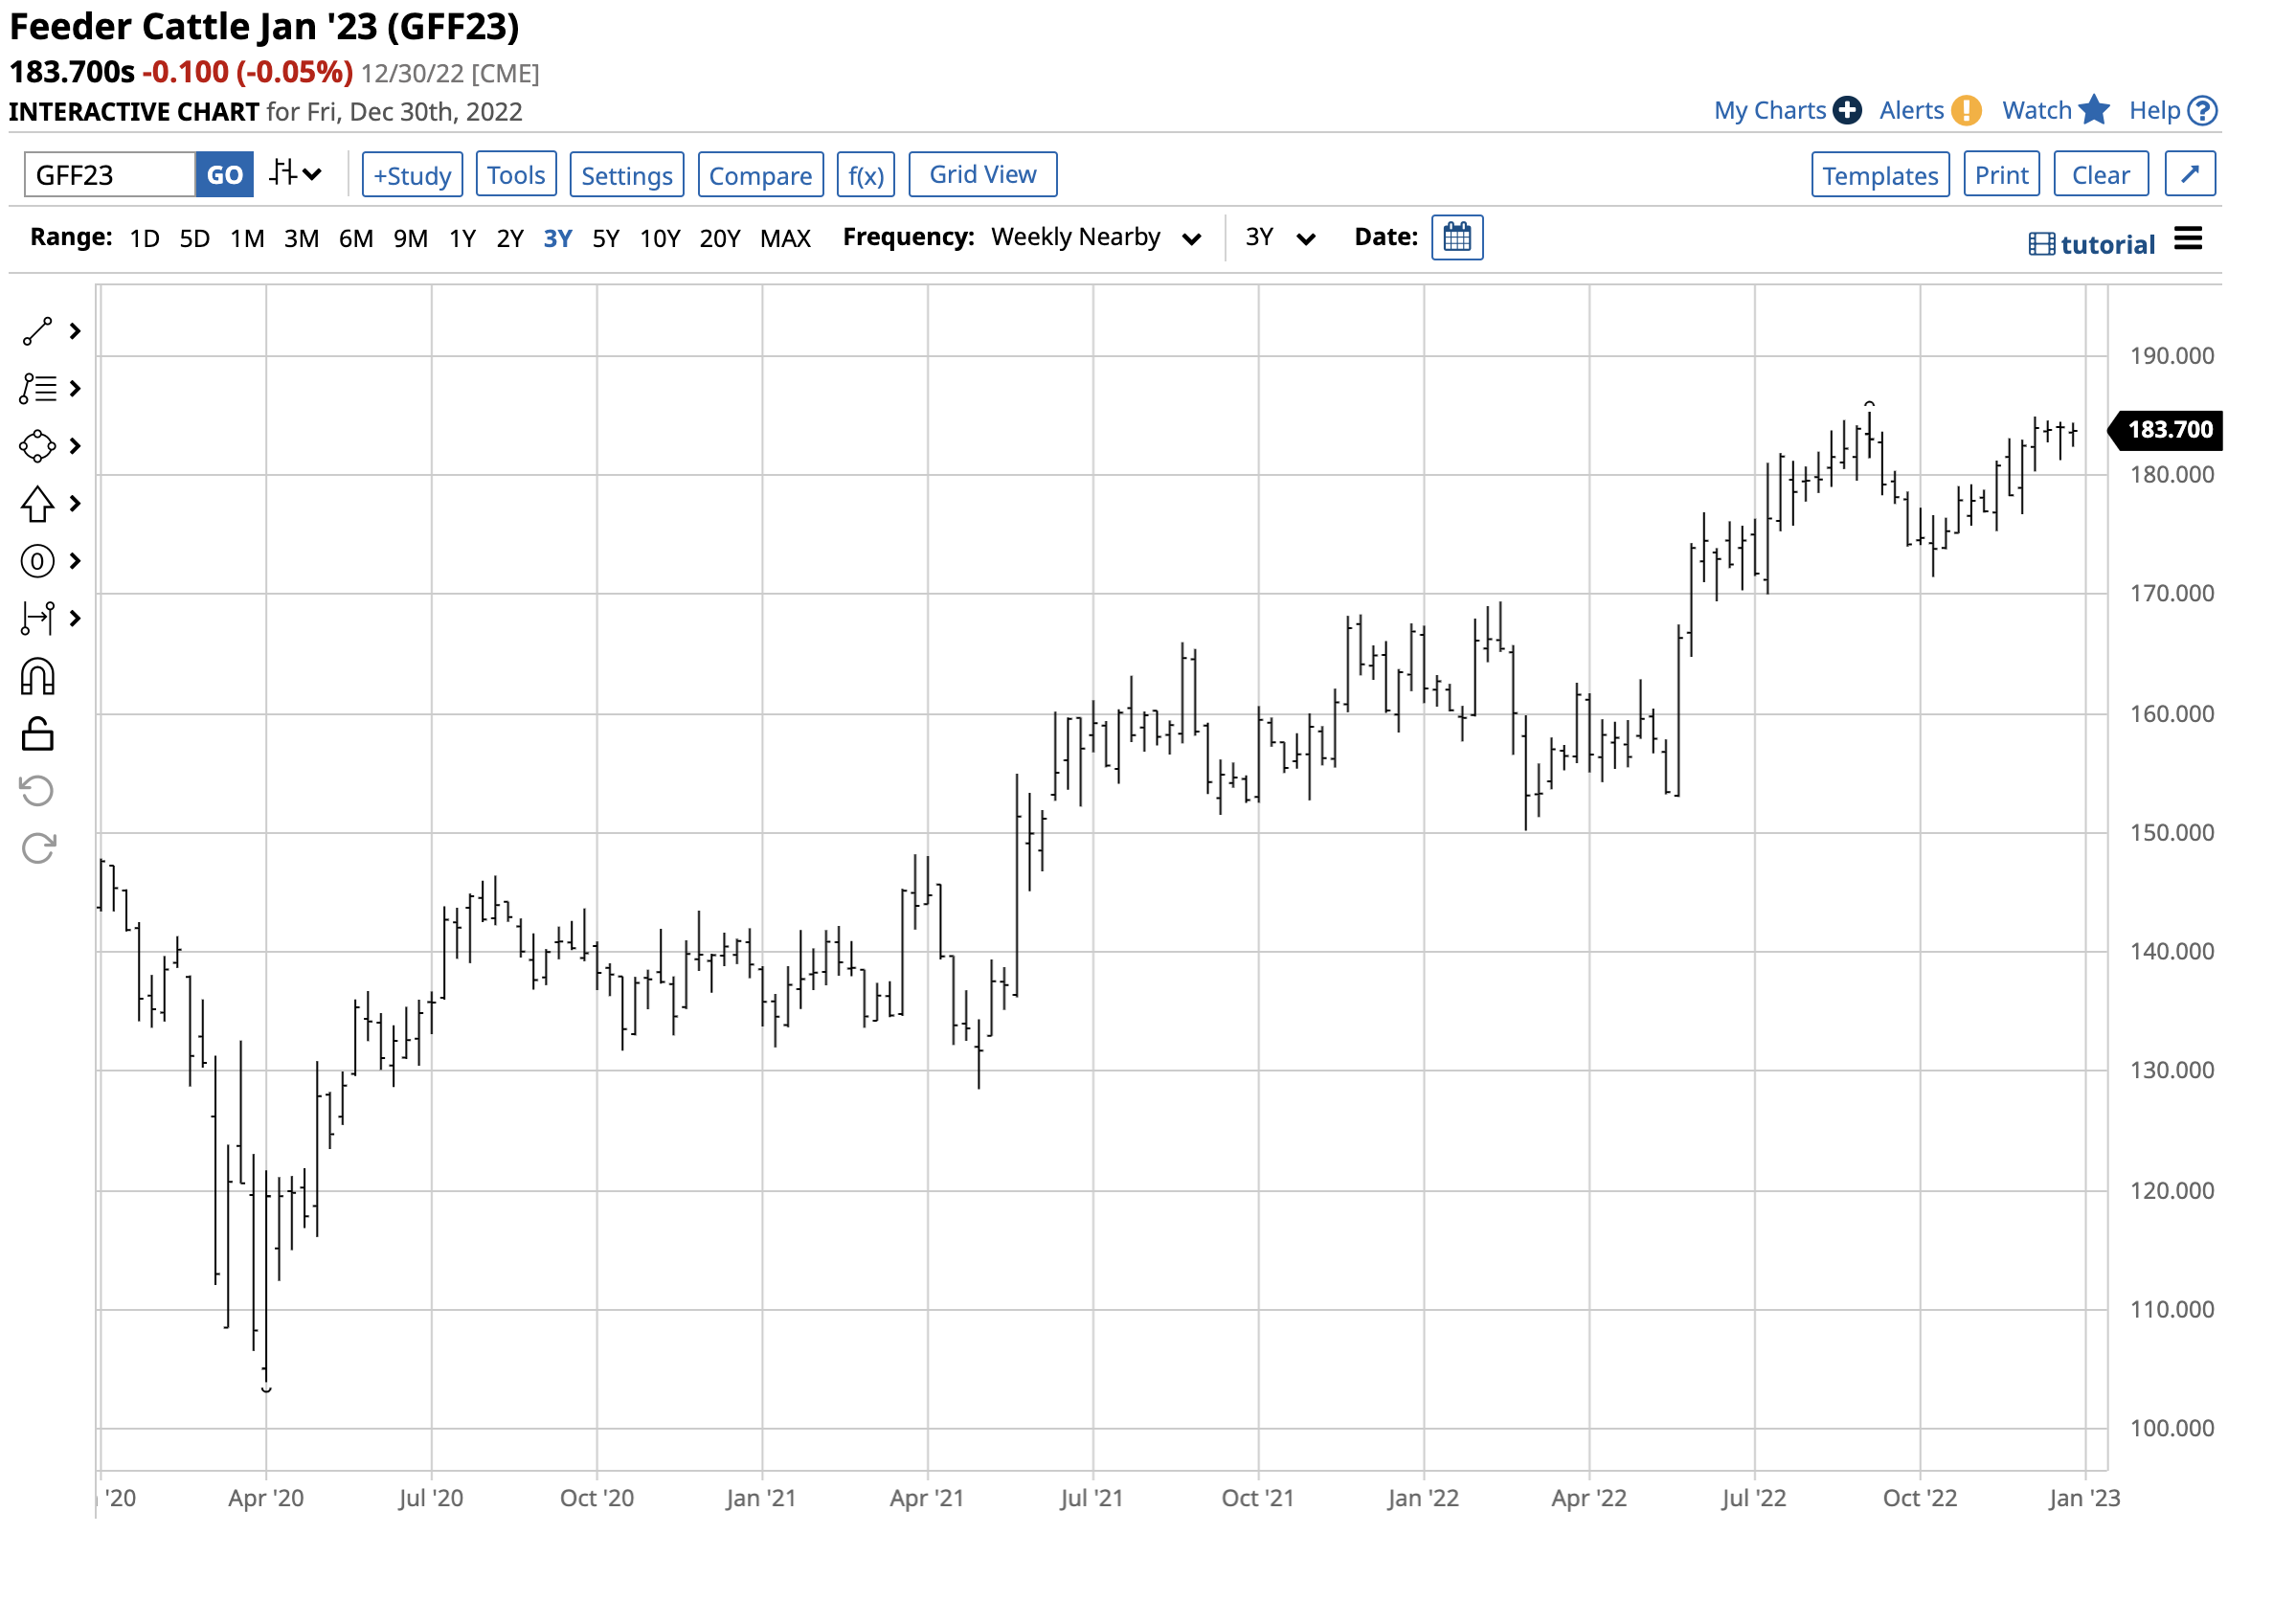Select the up arrow shape tool

tap(37, 504)
